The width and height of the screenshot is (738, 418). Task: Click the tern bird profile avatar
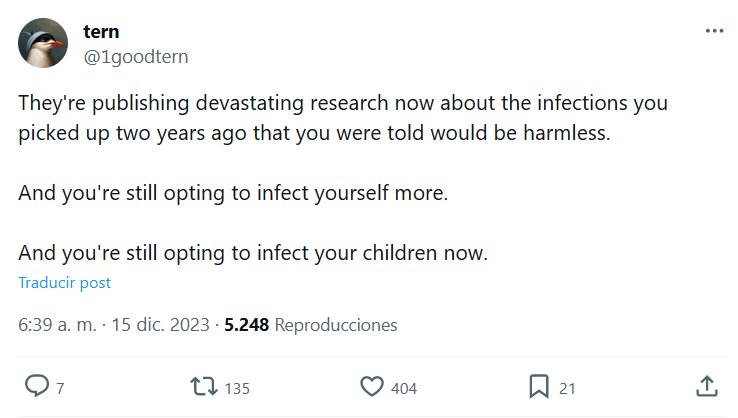pyautogui.click(x=44, y=44)
